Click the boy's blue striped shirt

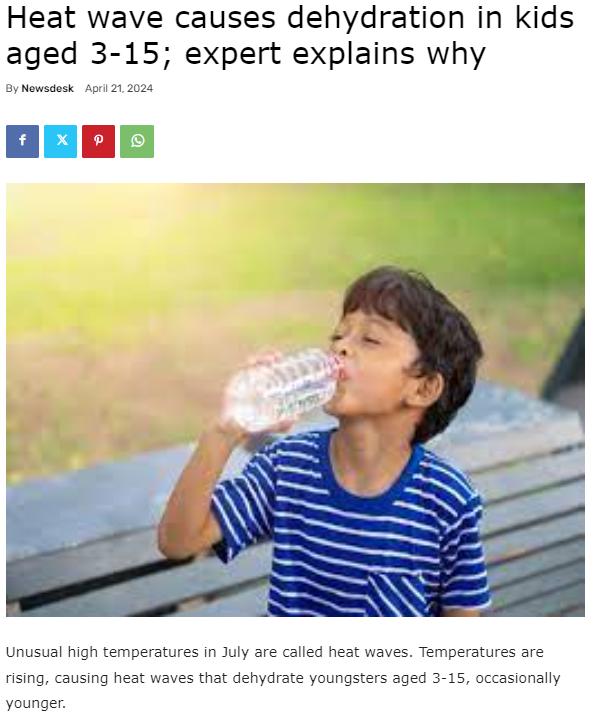point(353,527)
